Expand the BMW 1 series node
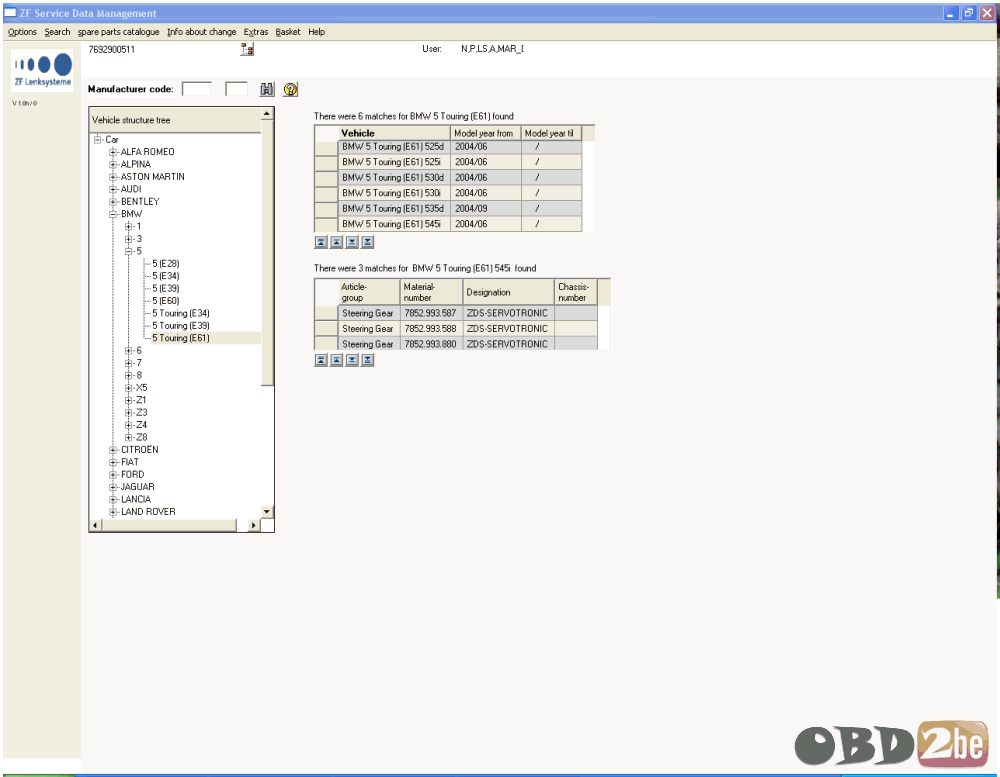1000x777 pixels. pos(129,226)
